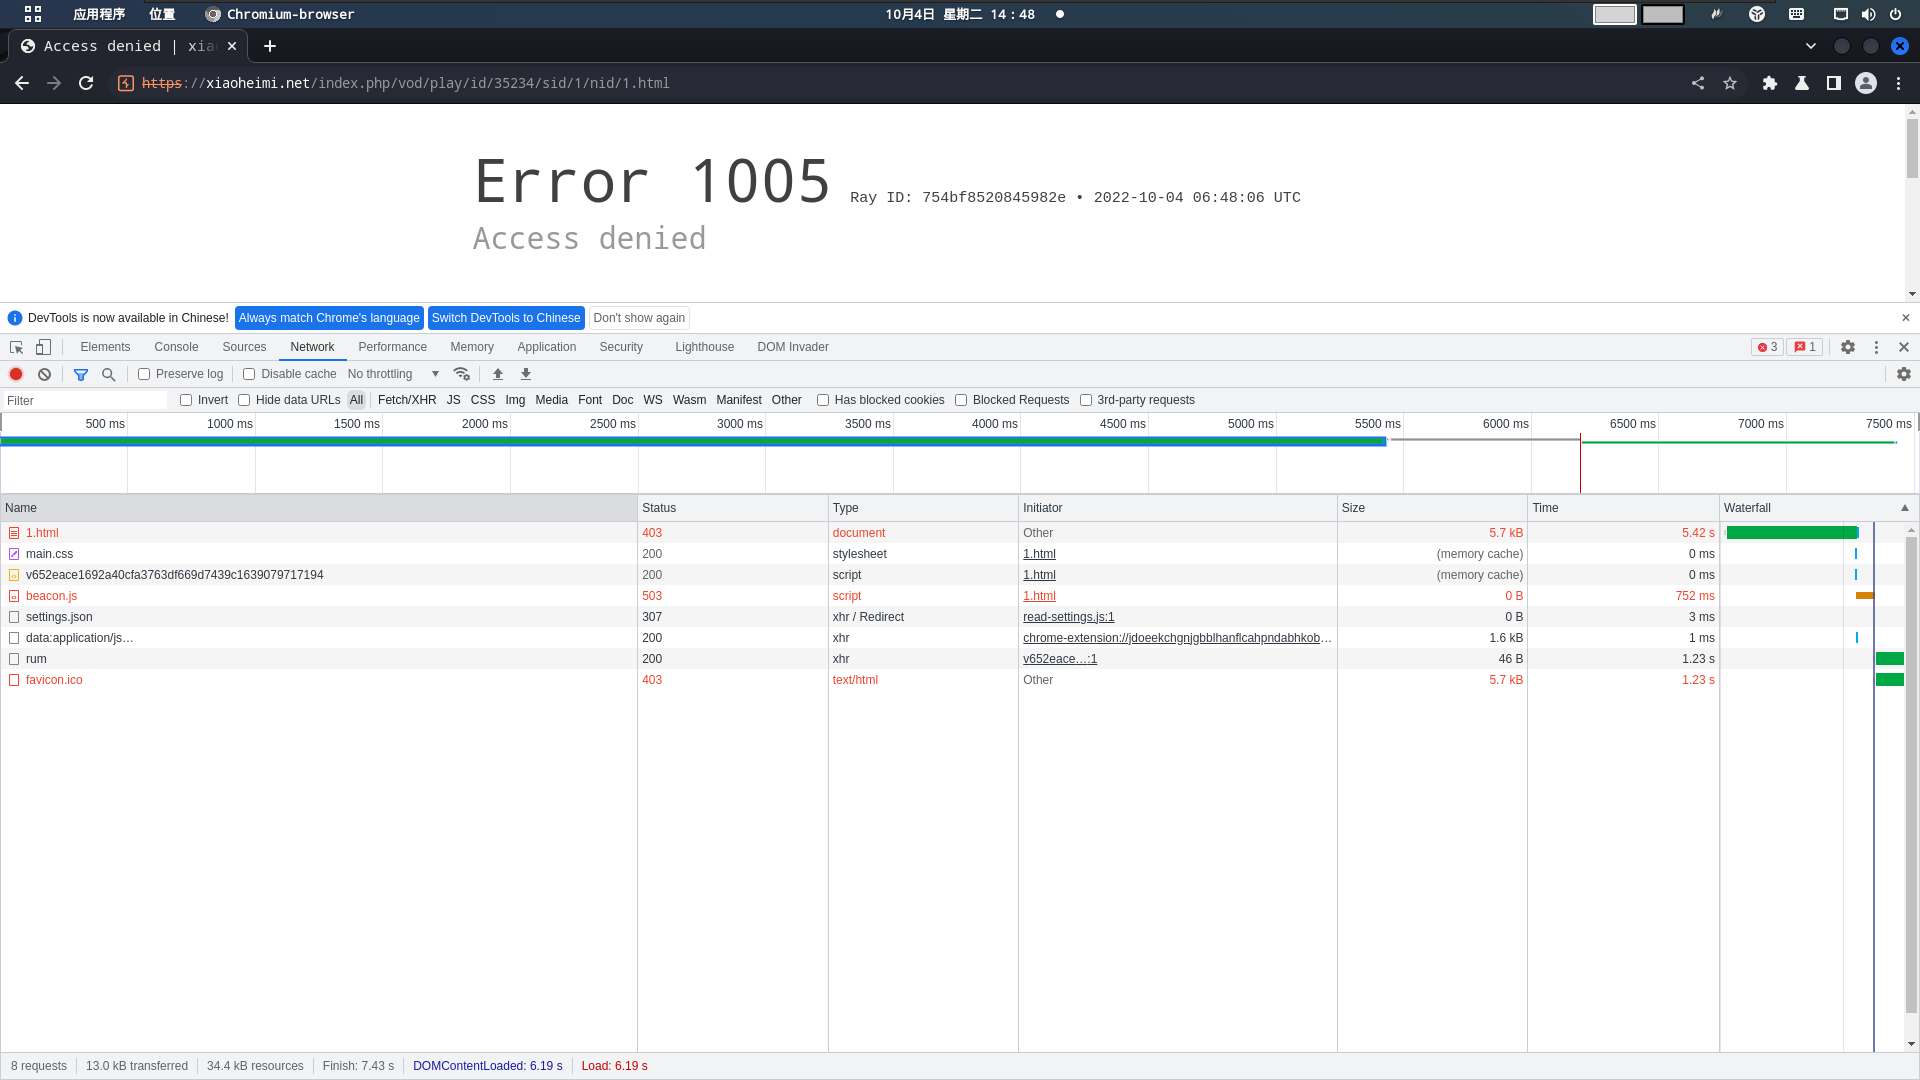Check Has blocked cookies

point(823,400)
